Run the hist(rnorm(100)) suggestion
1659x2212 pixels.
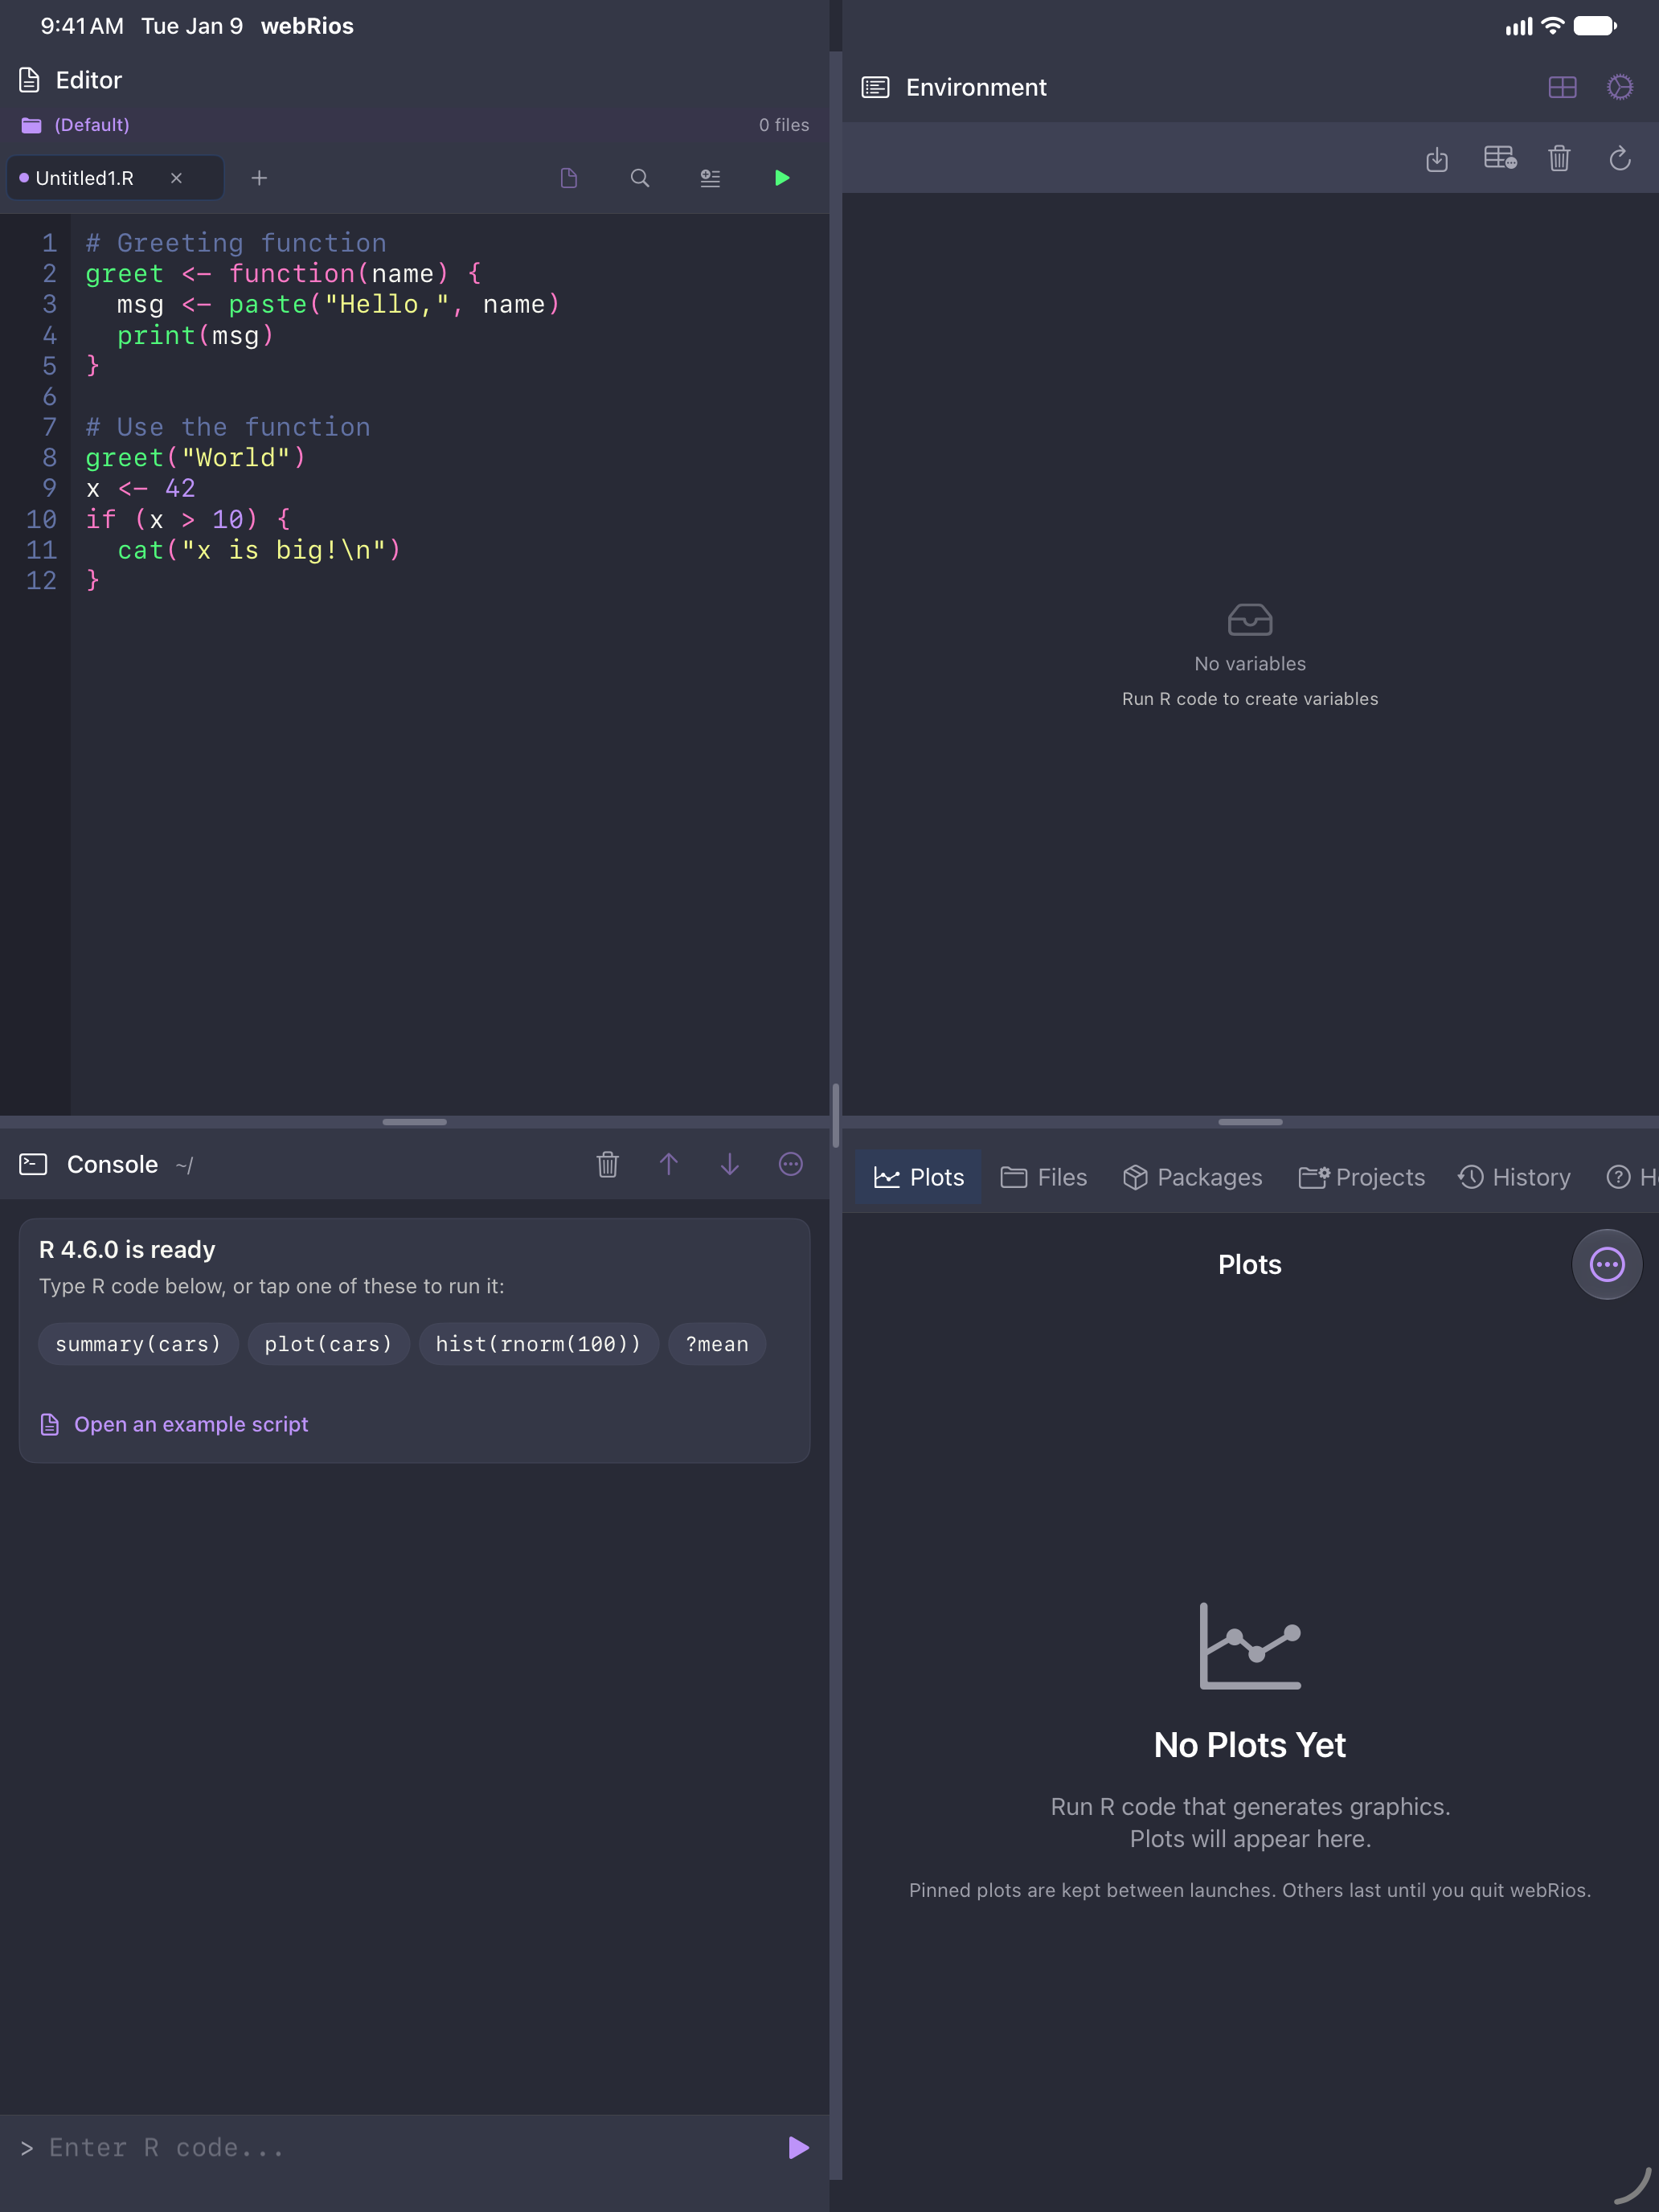tap(538, 1344)
